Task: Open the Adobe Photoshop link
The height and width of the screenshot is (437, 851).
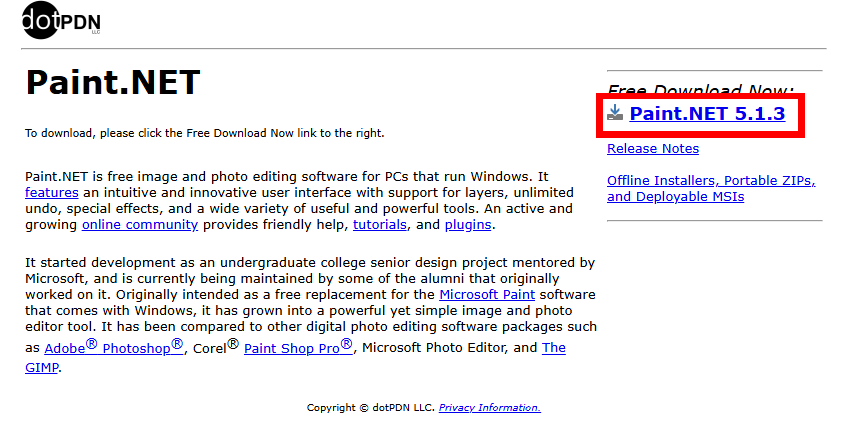Action: tap(114, 347)
